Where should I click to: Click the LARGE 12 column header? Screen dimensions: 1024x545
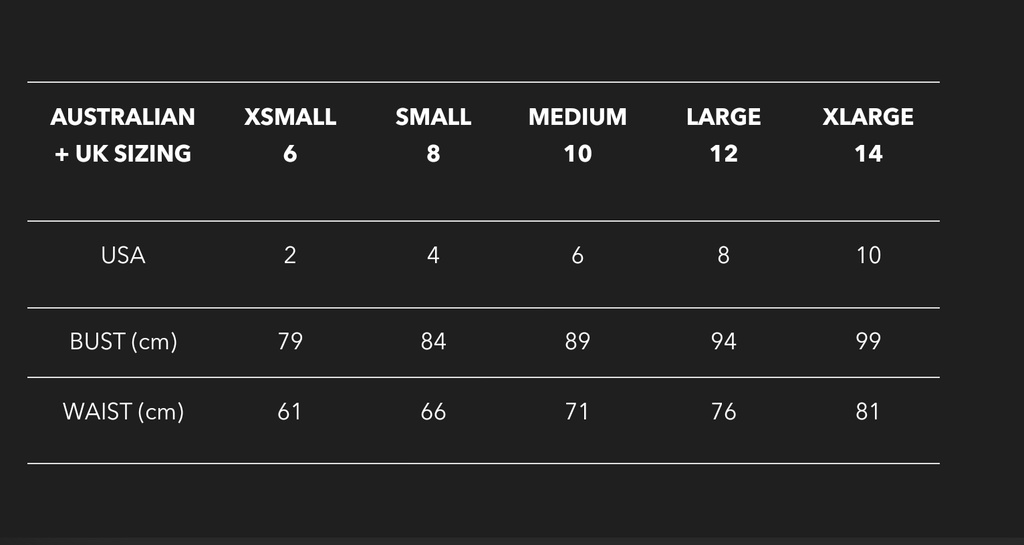point(723,135)
